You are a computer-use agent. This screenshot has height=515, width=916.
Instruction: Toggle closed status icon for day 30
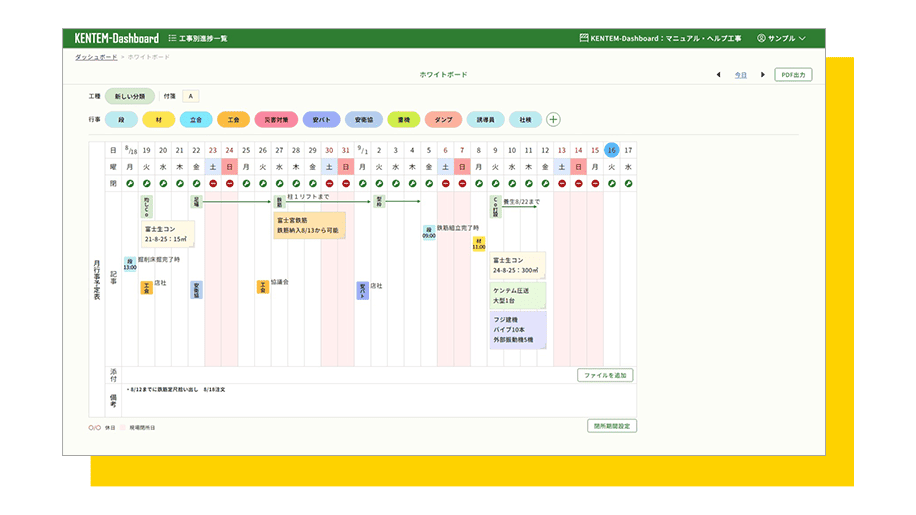point(329,183)
